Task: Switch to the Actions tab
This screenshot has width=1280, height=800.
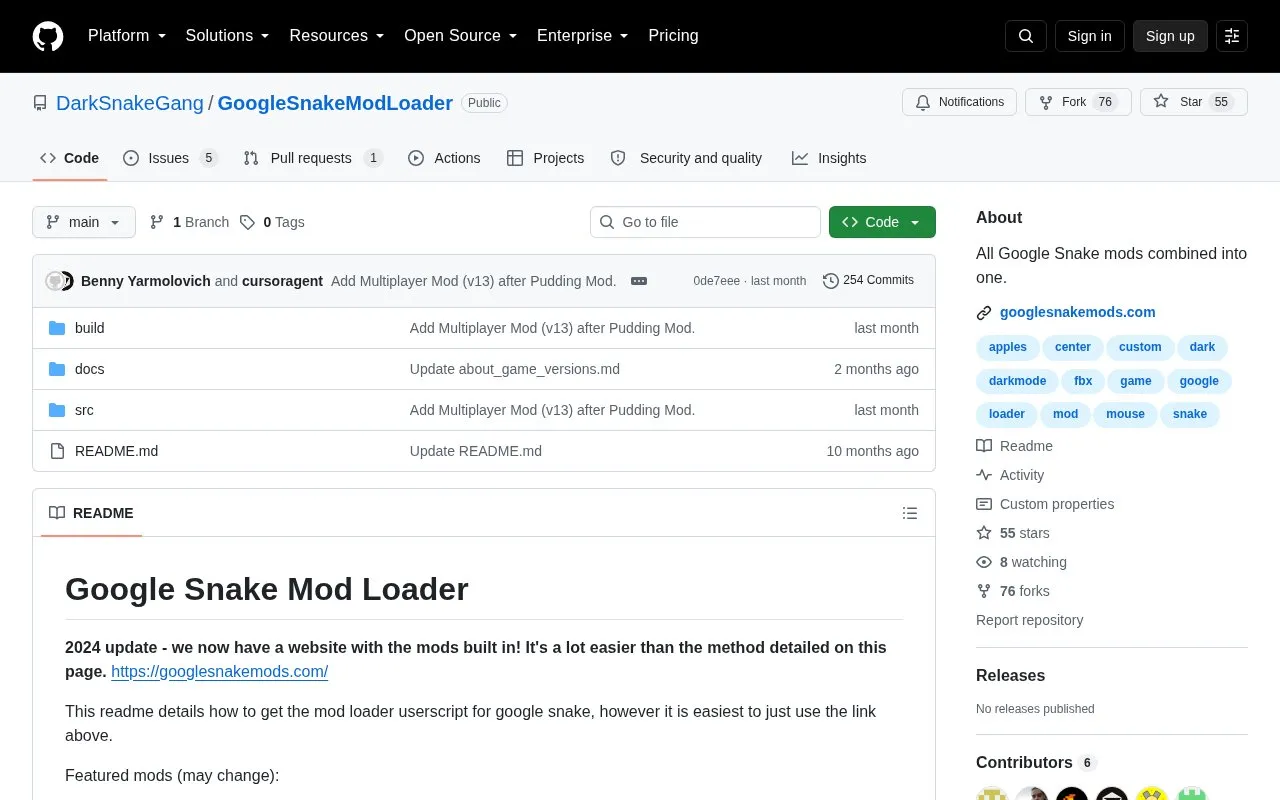Action: [444, 158]
